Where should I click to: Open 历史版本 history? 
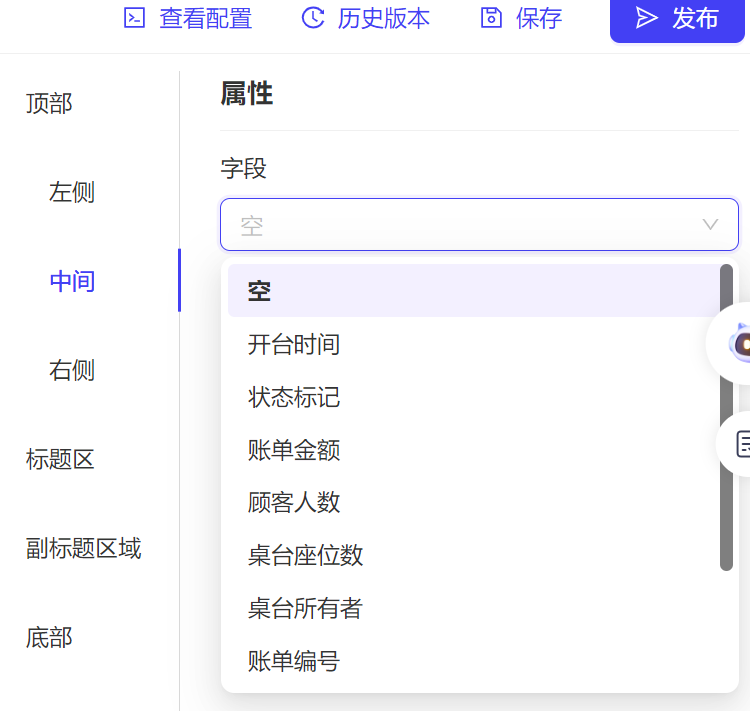(x=366, y=18)
